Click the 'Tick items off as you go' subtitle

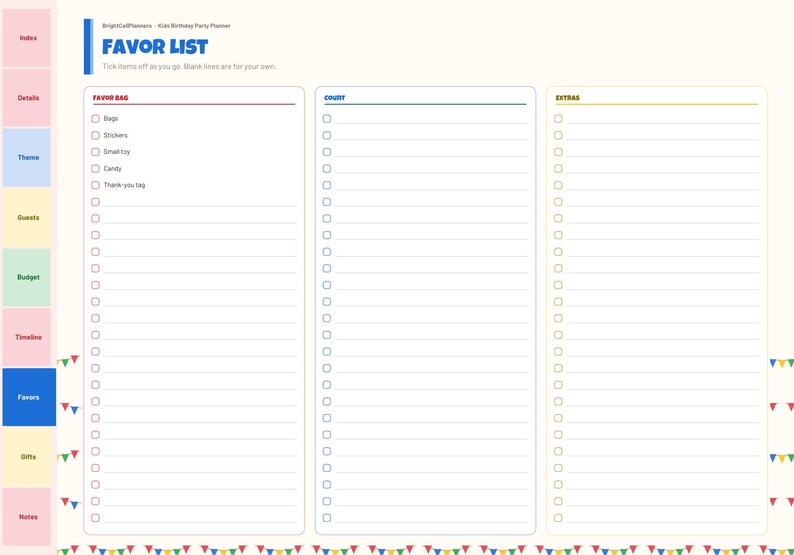[x=189, y=66]
